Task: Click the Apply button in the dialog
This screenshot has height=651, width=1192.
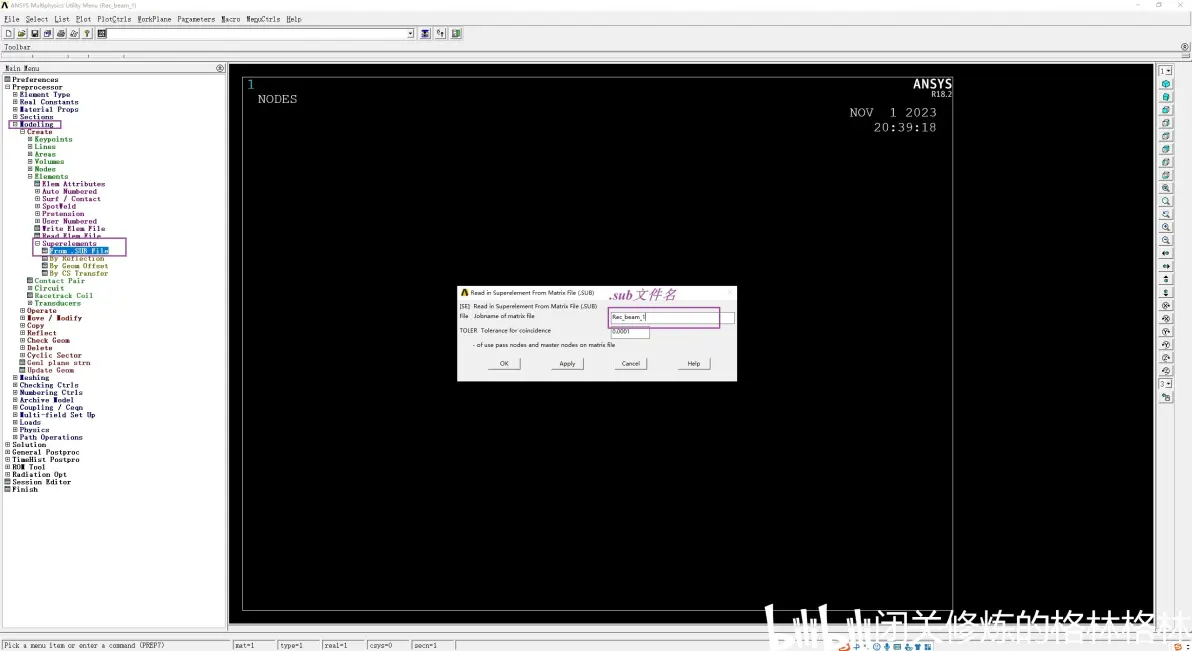Action: [x=567, y=364]
